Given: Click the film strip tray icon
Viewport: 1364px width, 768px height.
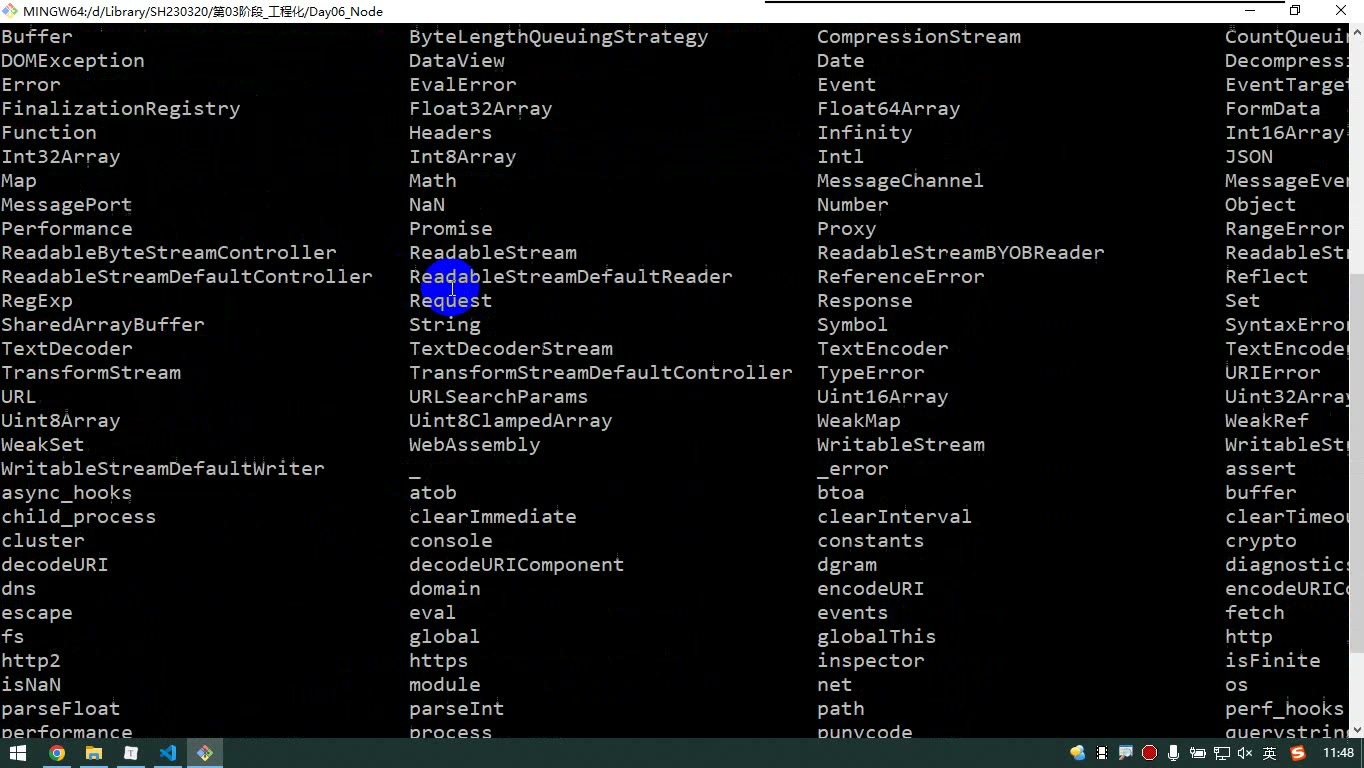Looking at the screenshot, I should [x=1102, y=753].
